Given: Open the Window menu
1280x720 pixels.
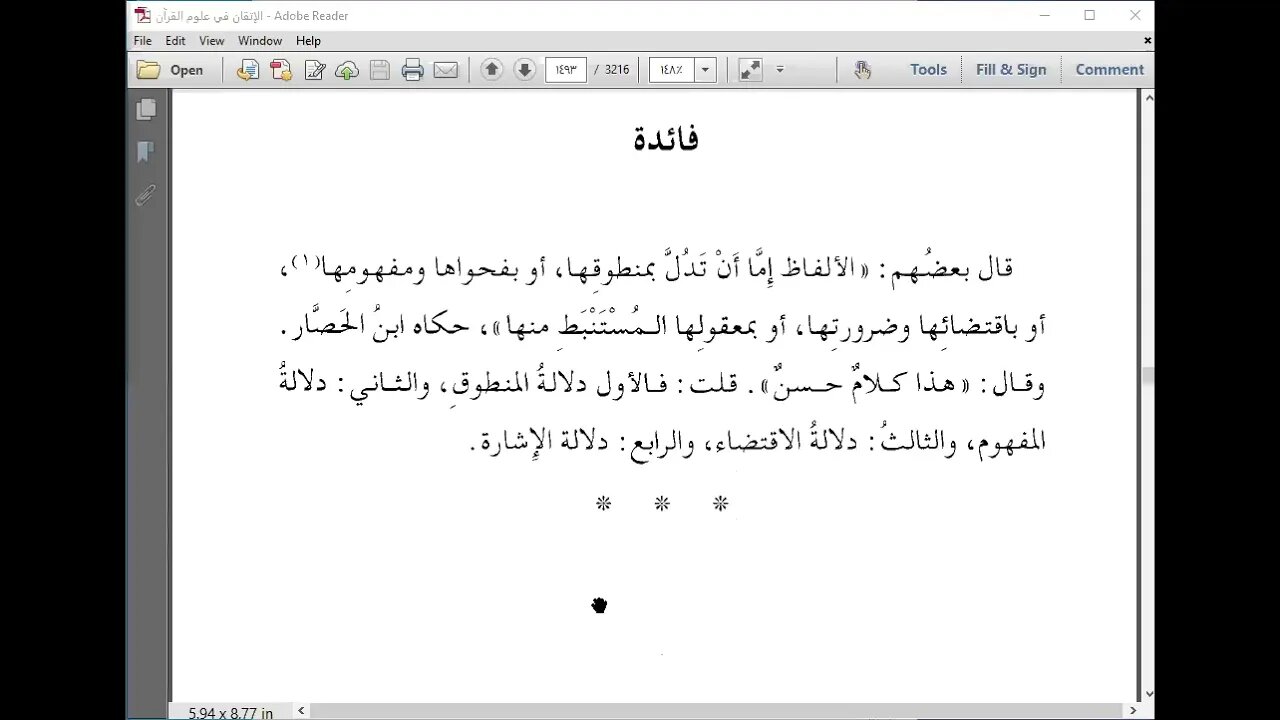Looking at the screenshot, I should pyautogui.click(x=260, y=41).
